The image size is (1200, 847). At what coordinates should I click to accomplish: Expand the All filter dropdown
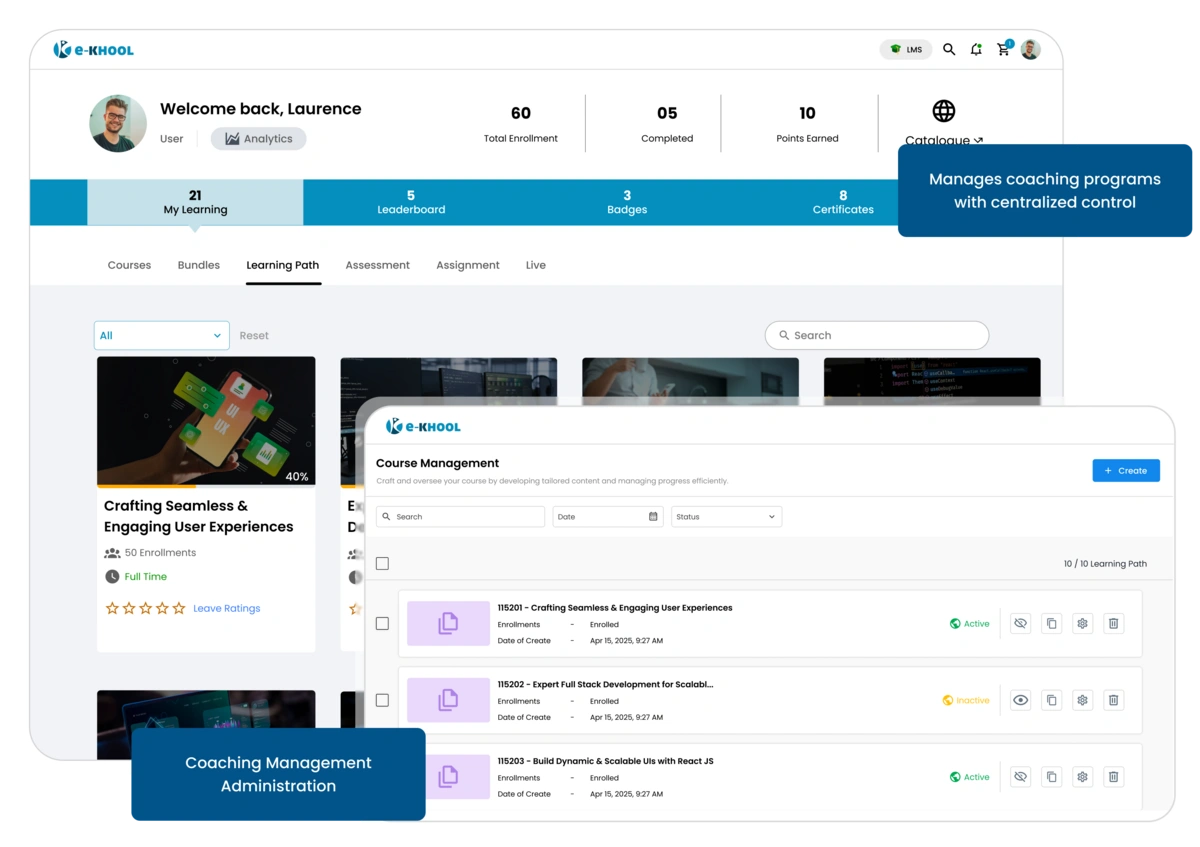click(x=161, y=335)
